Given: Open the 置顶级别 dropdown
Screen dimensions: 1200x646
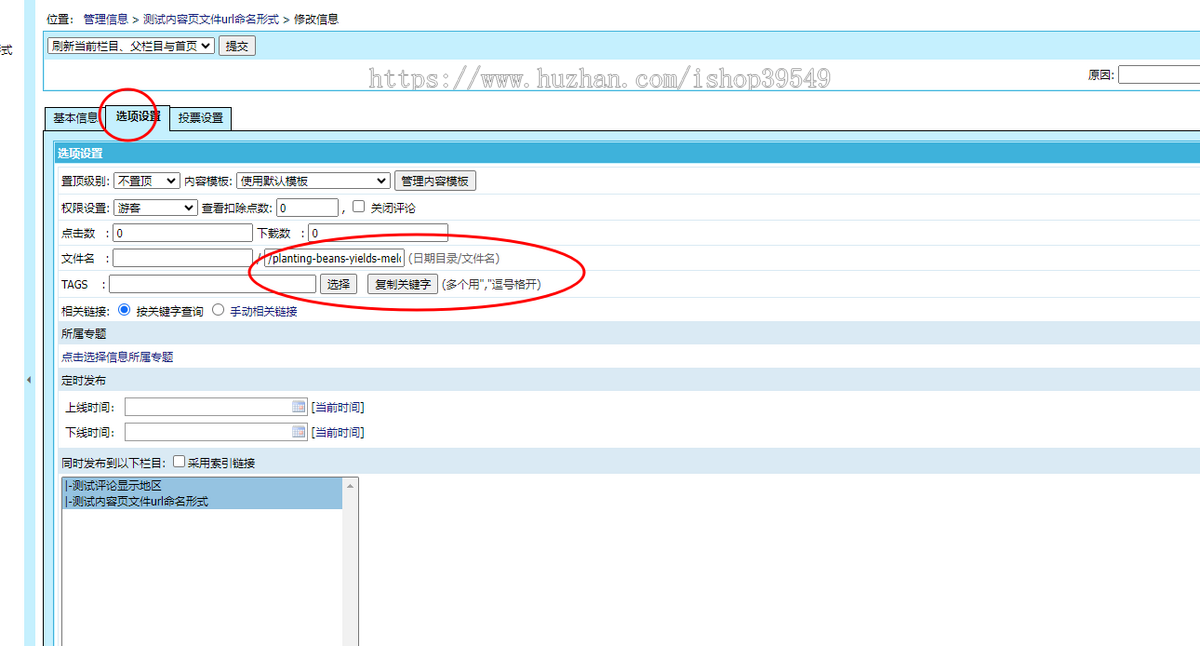Looking at the screenshot, I should (146, 181).
